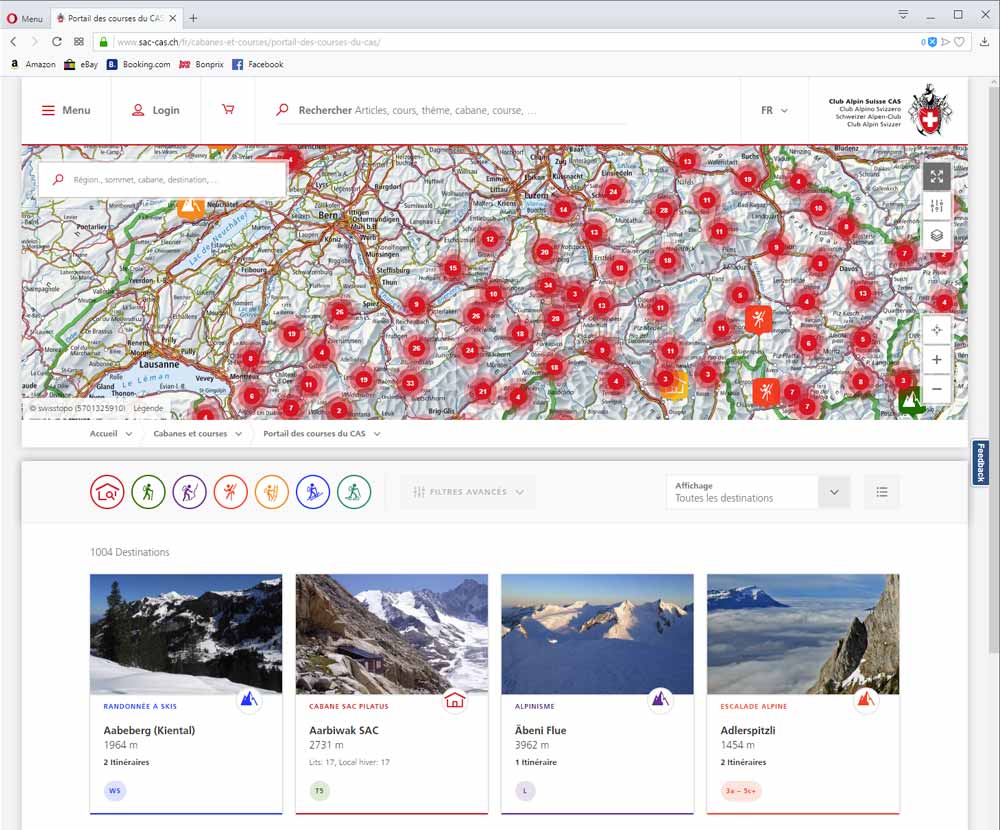The image size is (1000, 830).
Task: Click the Login link
Action: (x=155, y=110)
